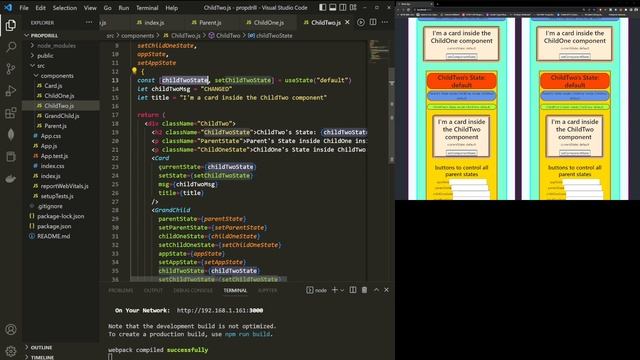Expand the node_modules folder

pos(53,46)
